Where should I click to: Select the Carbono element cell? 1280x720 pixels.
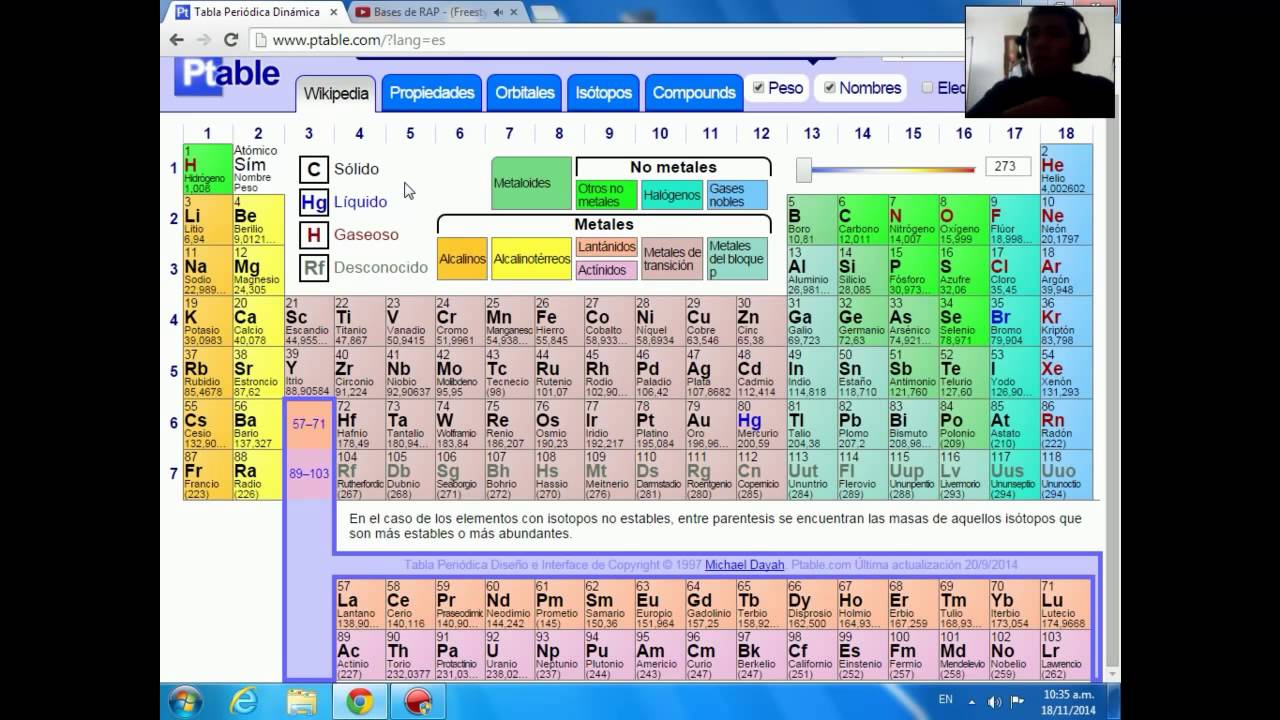click(862, 220)
